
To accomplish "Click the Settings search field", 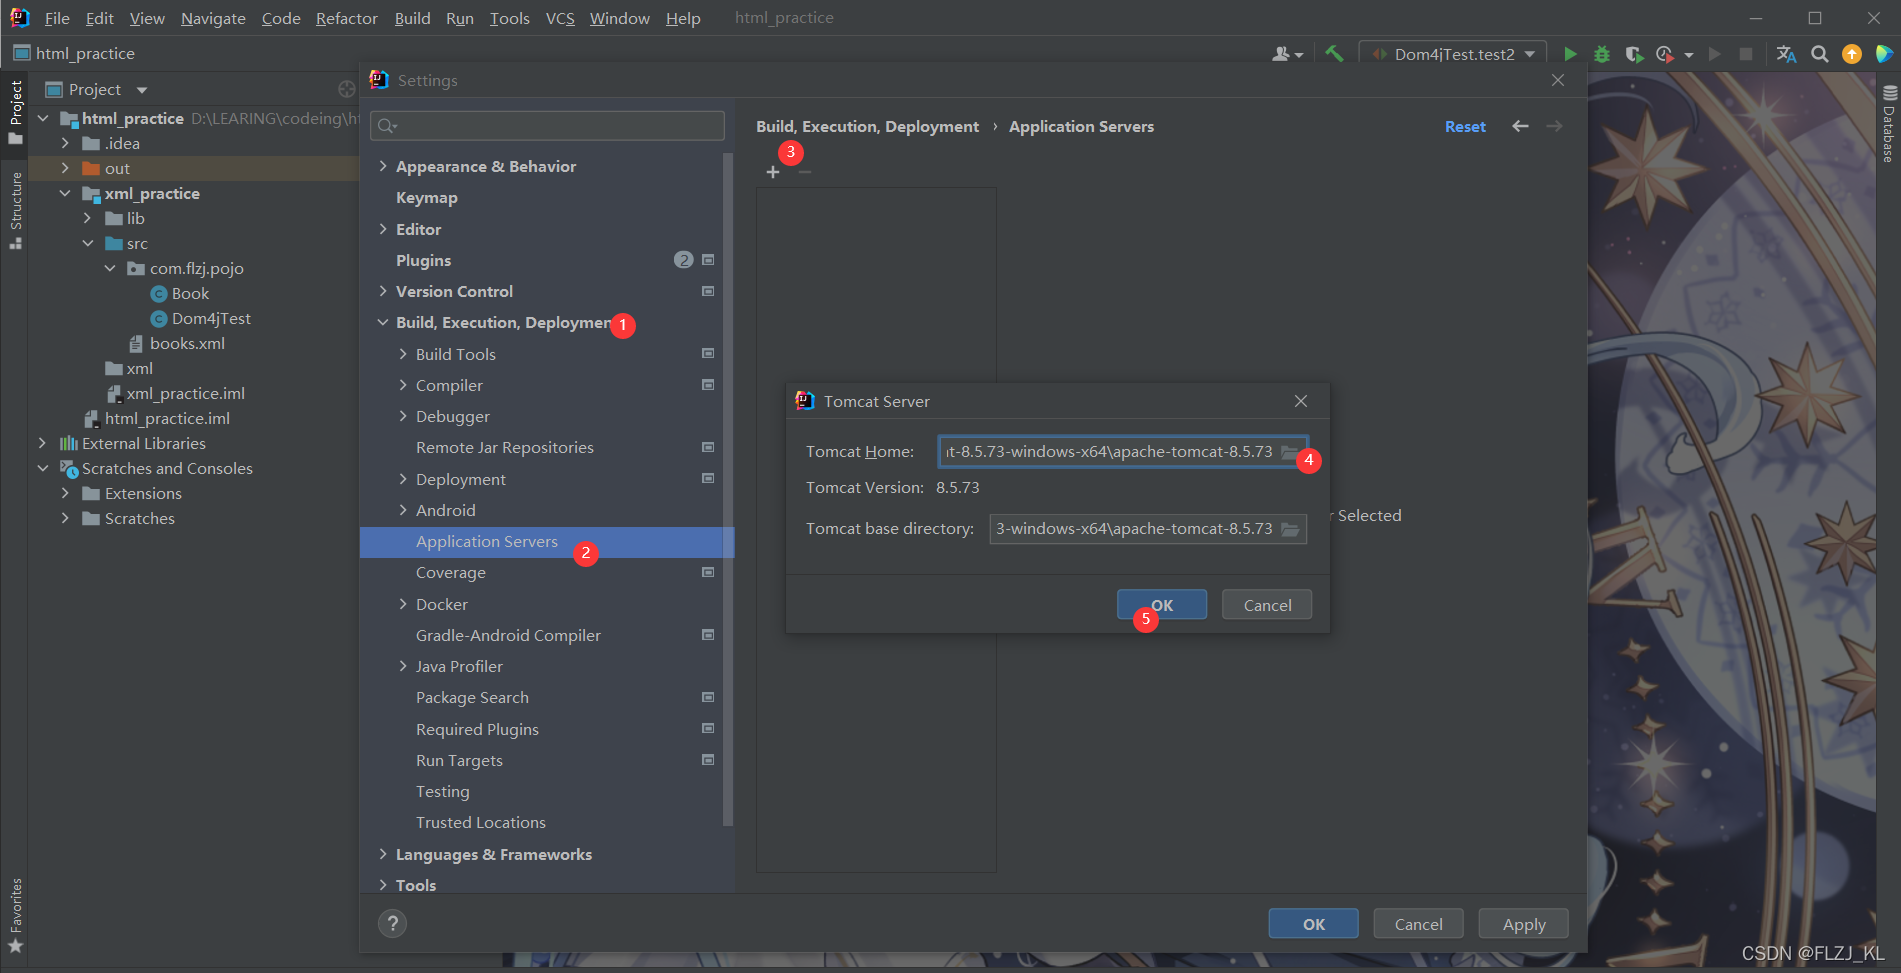I will click(x=547, y=125).
